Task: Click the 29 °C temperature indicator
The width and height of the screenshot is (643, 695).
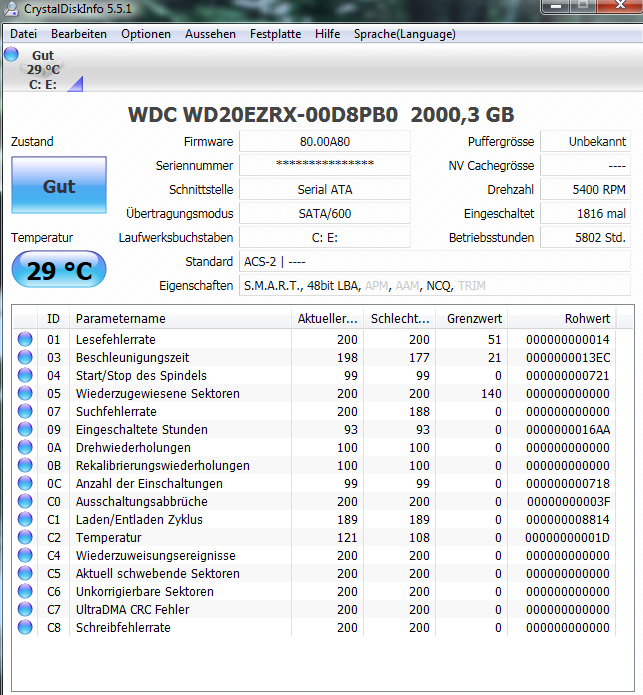Action: point(59,269)
